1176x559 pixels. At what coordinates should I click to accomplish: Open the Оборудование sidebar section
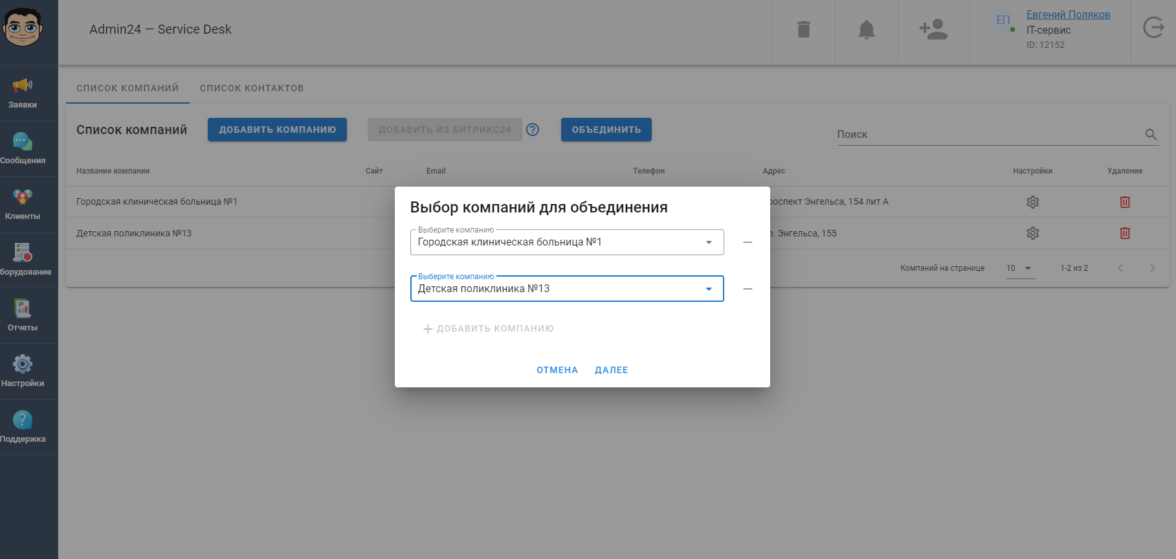click(x=22, y=259)
